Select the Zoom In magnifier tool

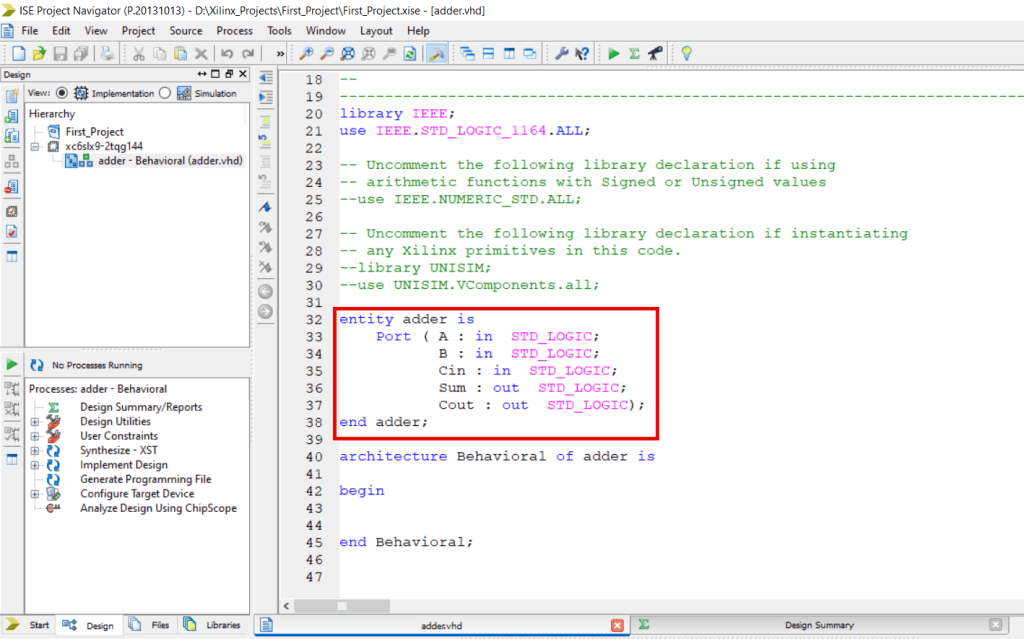307,53
